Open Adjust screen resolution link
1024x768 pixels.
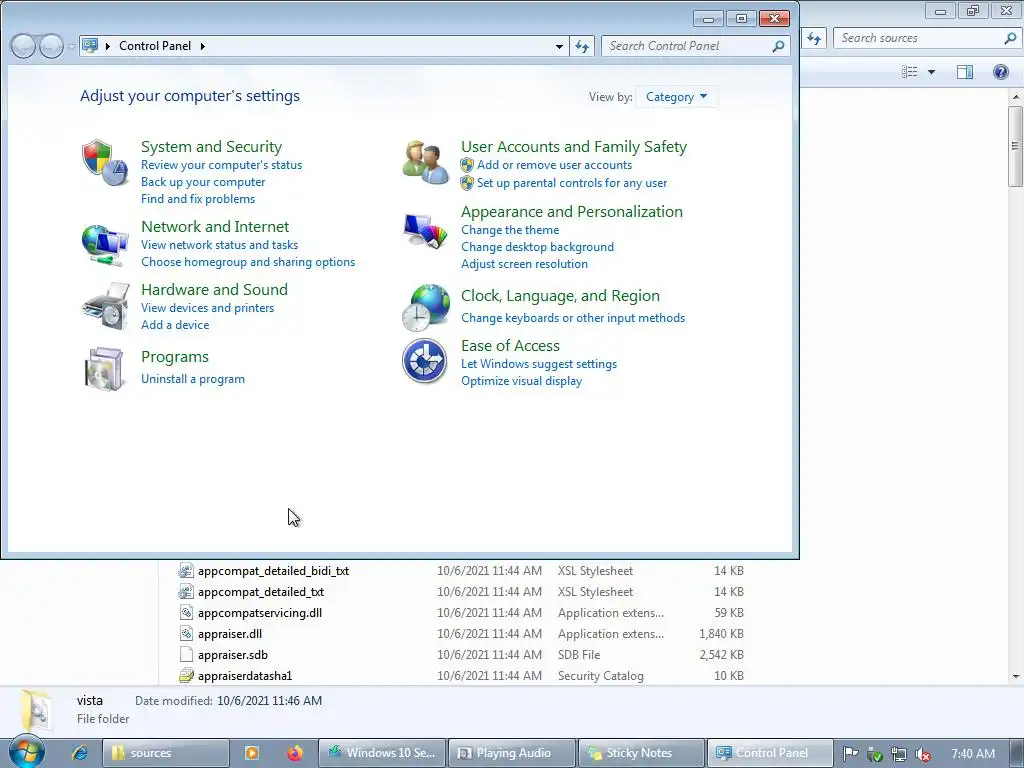click(524, 264)
